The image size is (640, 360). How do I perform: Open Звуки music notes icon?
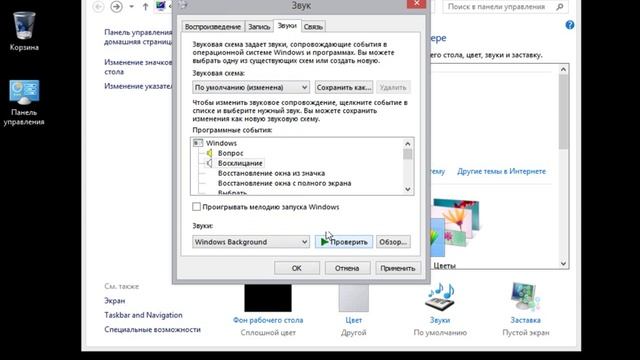point(440,297)
